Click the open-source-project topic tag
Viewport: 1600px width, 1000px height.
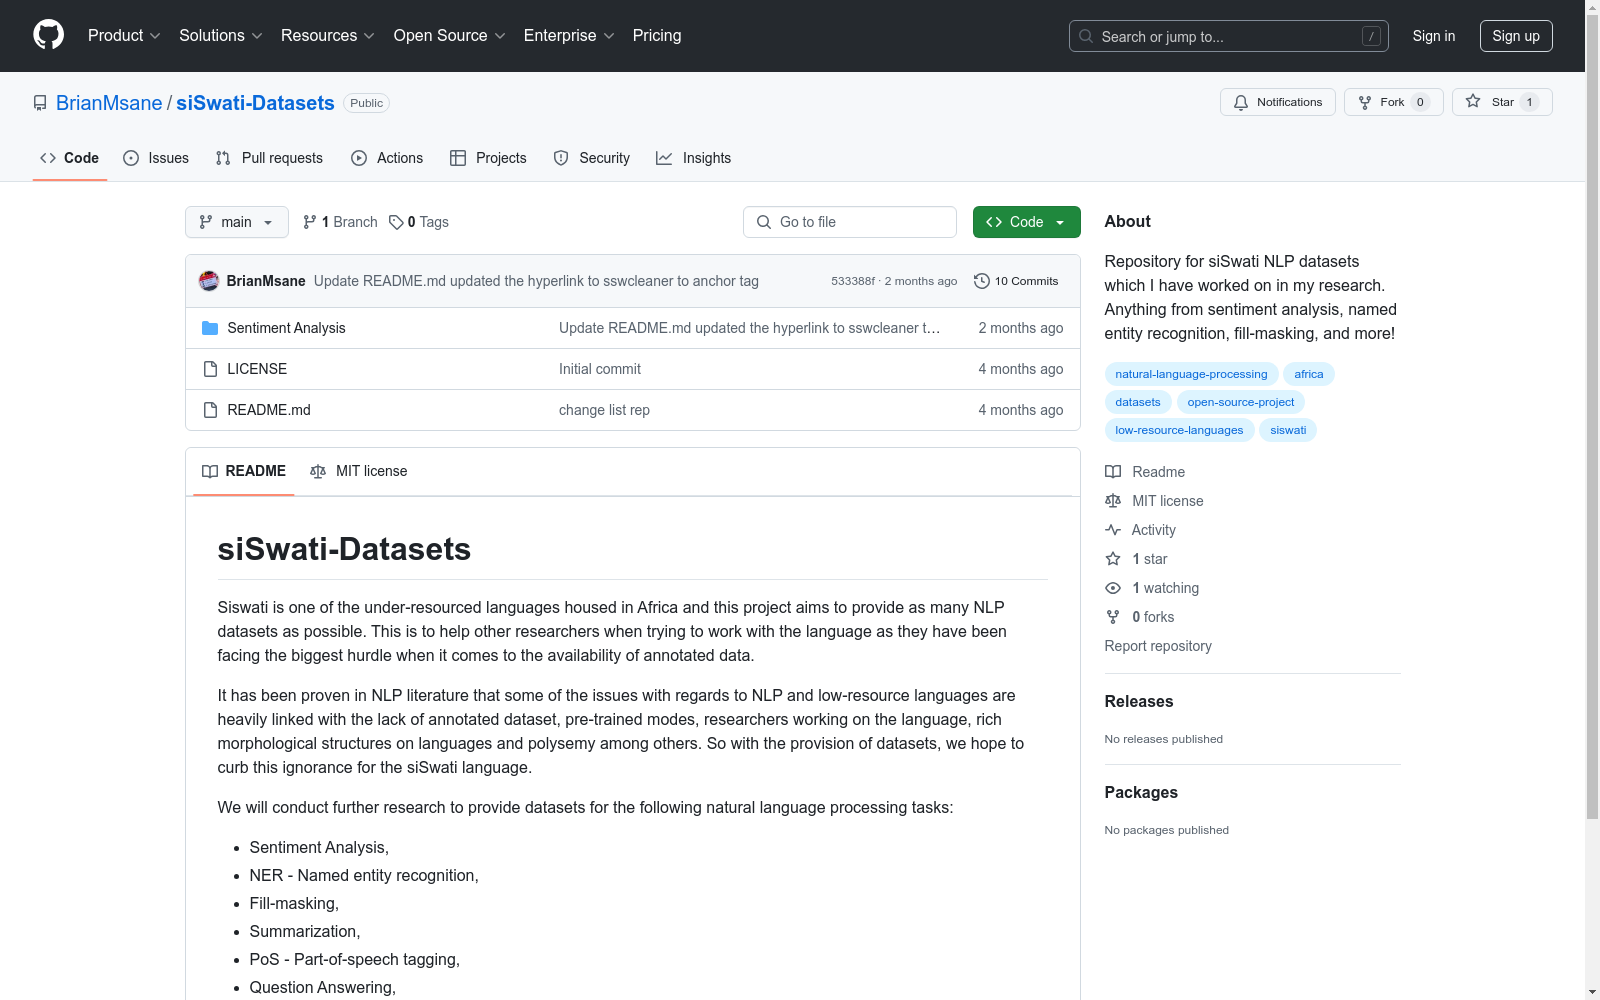pyautogui.click(x=1240, y=402)
